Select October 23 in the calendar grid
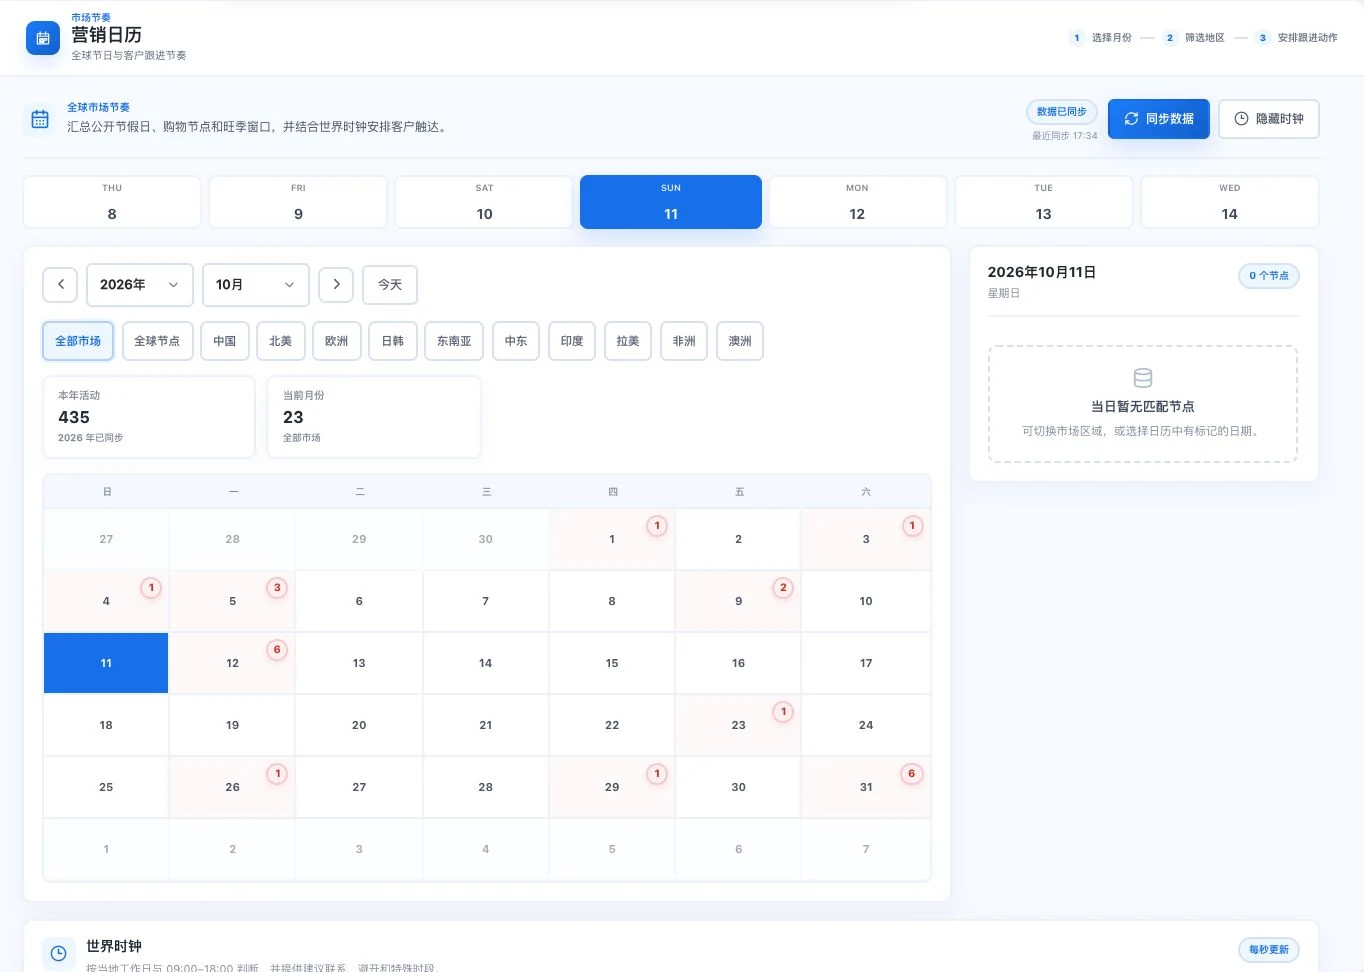Image resolution: width=1364 pixels, height=972 pixels. (738, 725)
